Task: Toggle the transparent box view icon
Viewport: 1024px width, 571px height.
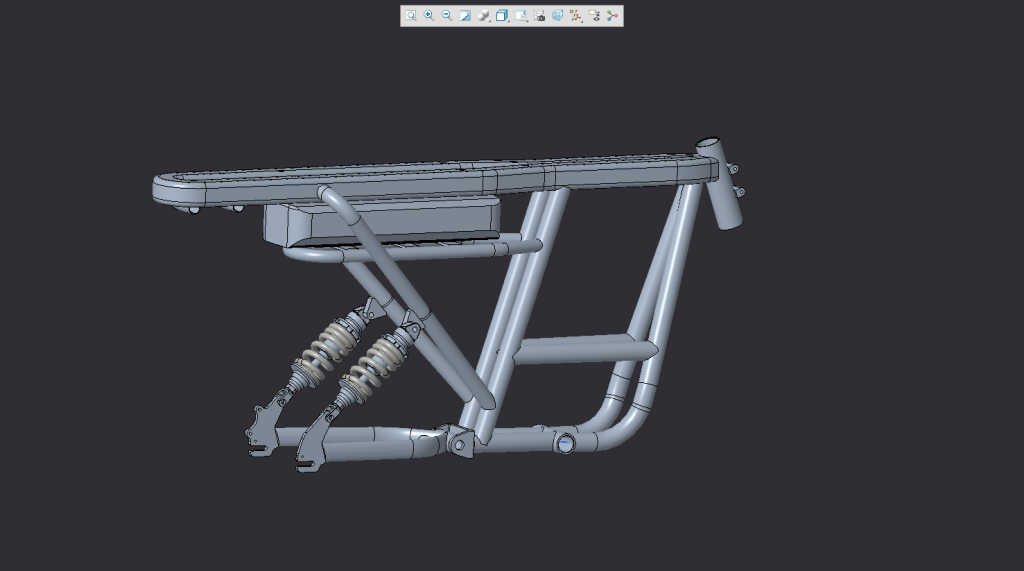Action: coord(557,15)
